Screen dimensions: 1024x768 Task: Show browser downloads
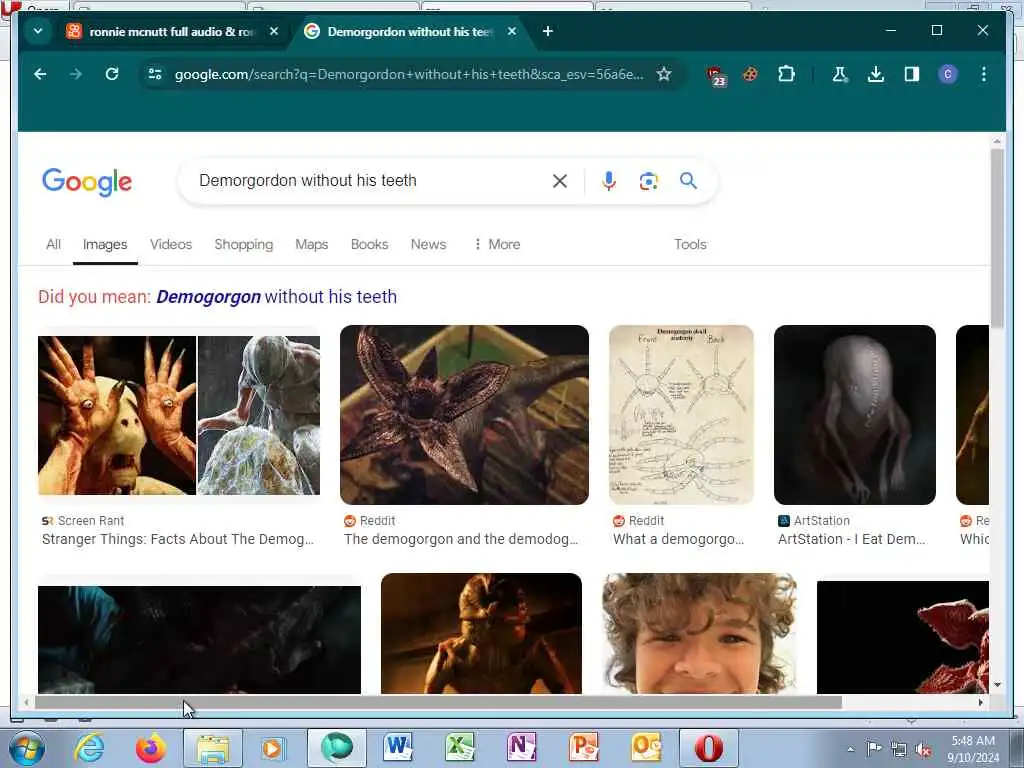[876, 74]
